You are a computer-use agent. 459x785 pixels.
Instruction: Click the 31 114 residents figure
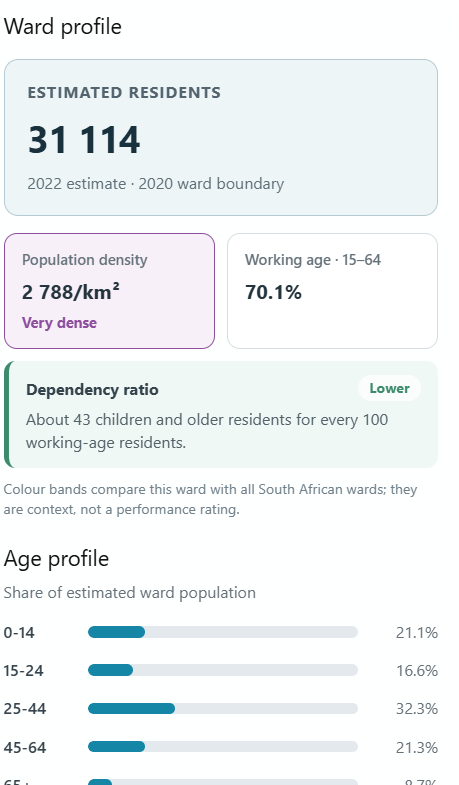(84, 140)
